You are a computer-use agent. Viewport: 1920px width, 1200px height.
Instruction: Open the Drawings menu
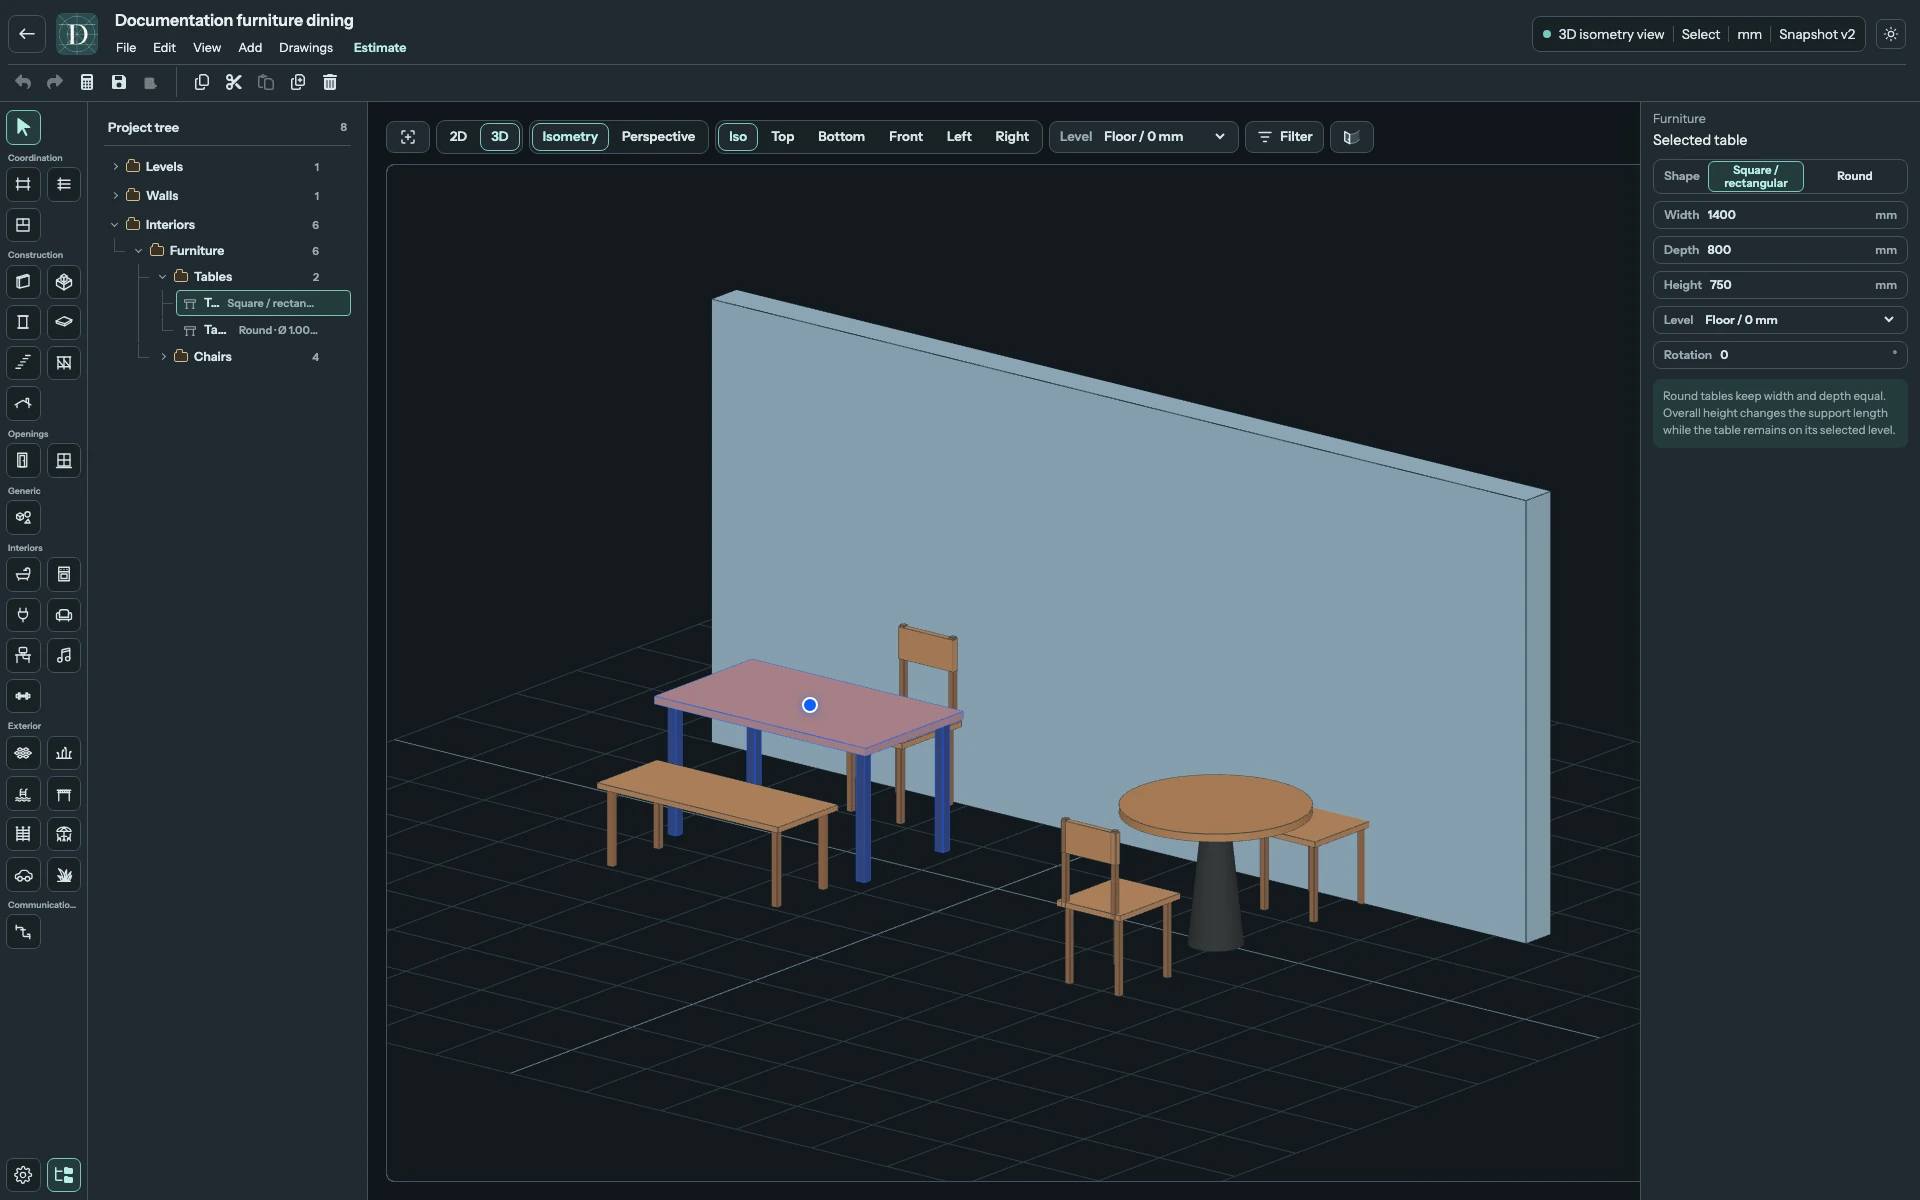click(x=306, y=48)
